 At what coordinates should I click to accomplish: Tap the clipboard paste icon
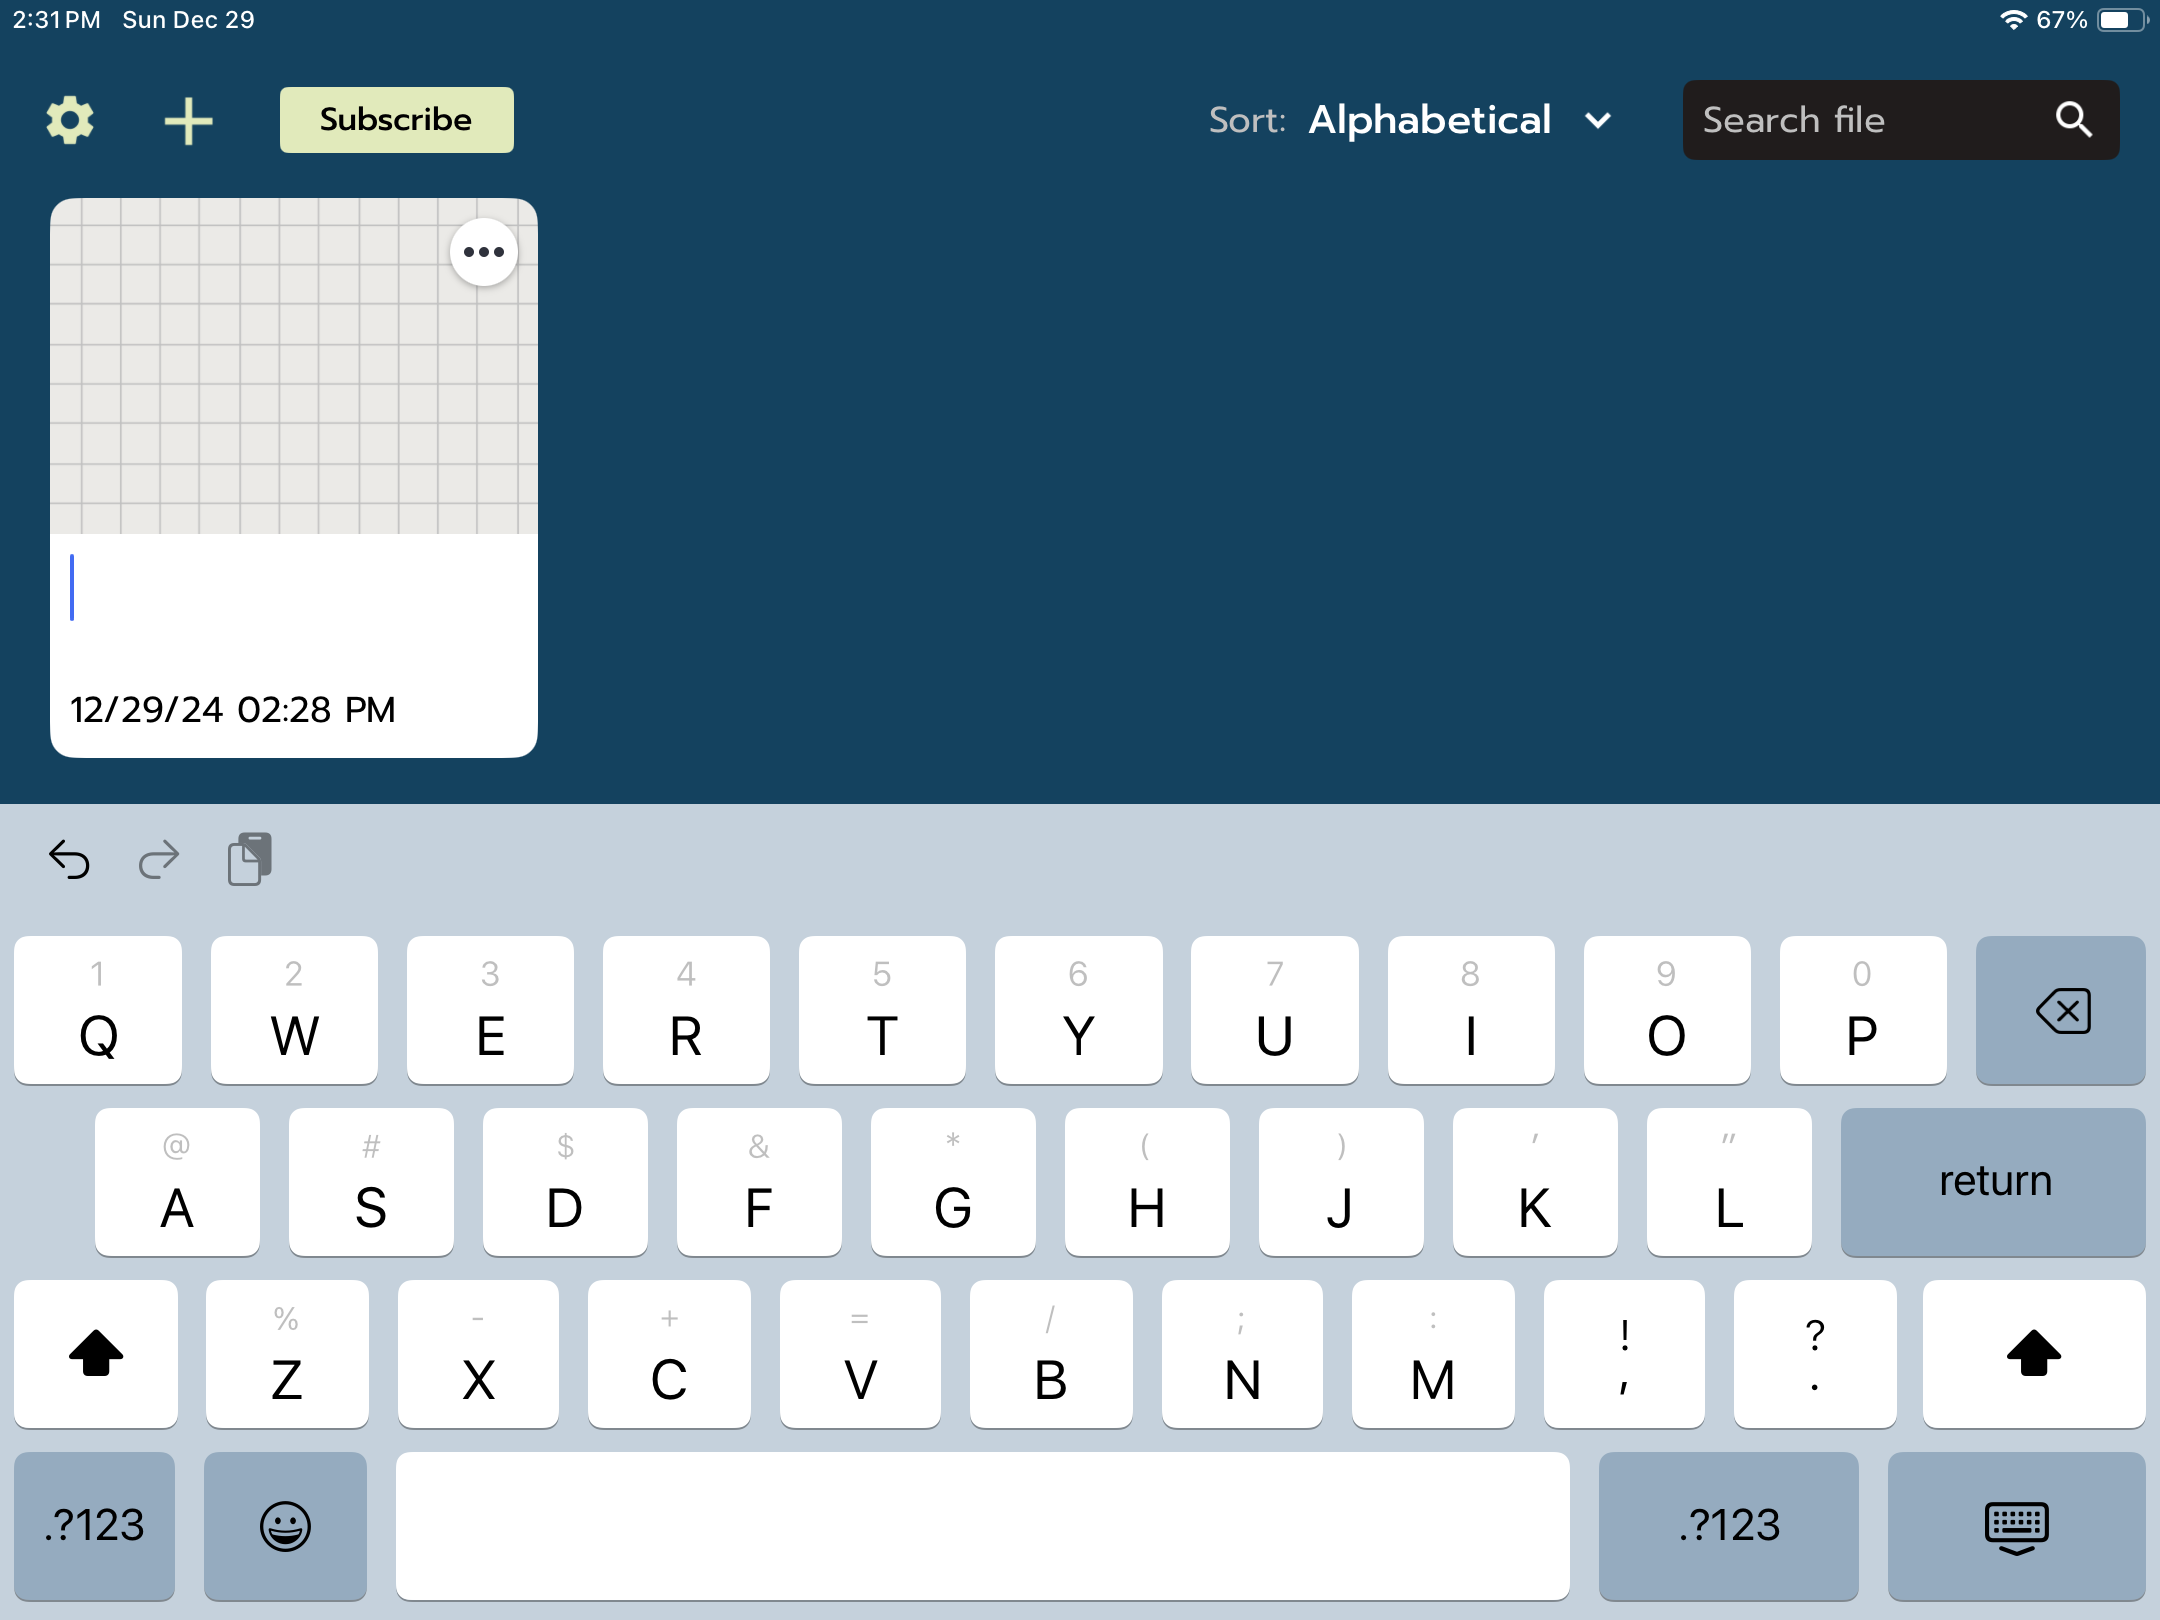[x=249, y=859]
